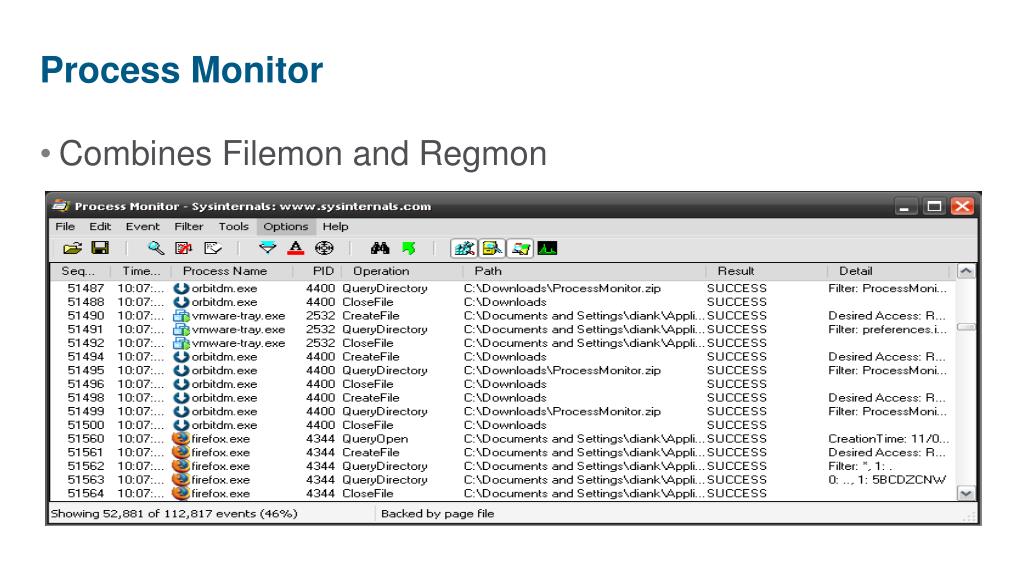Click firefox.exe icon in row 51560
The image size is (1024, 576).
click(181, 439)
